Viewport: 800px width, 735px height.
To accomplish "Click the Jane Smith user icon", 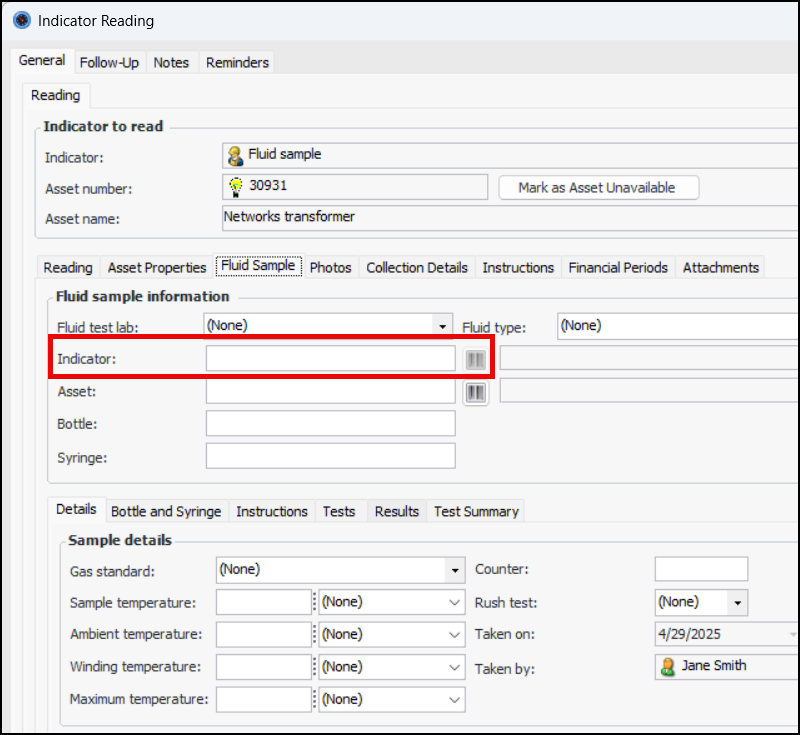I will (667, 666).
